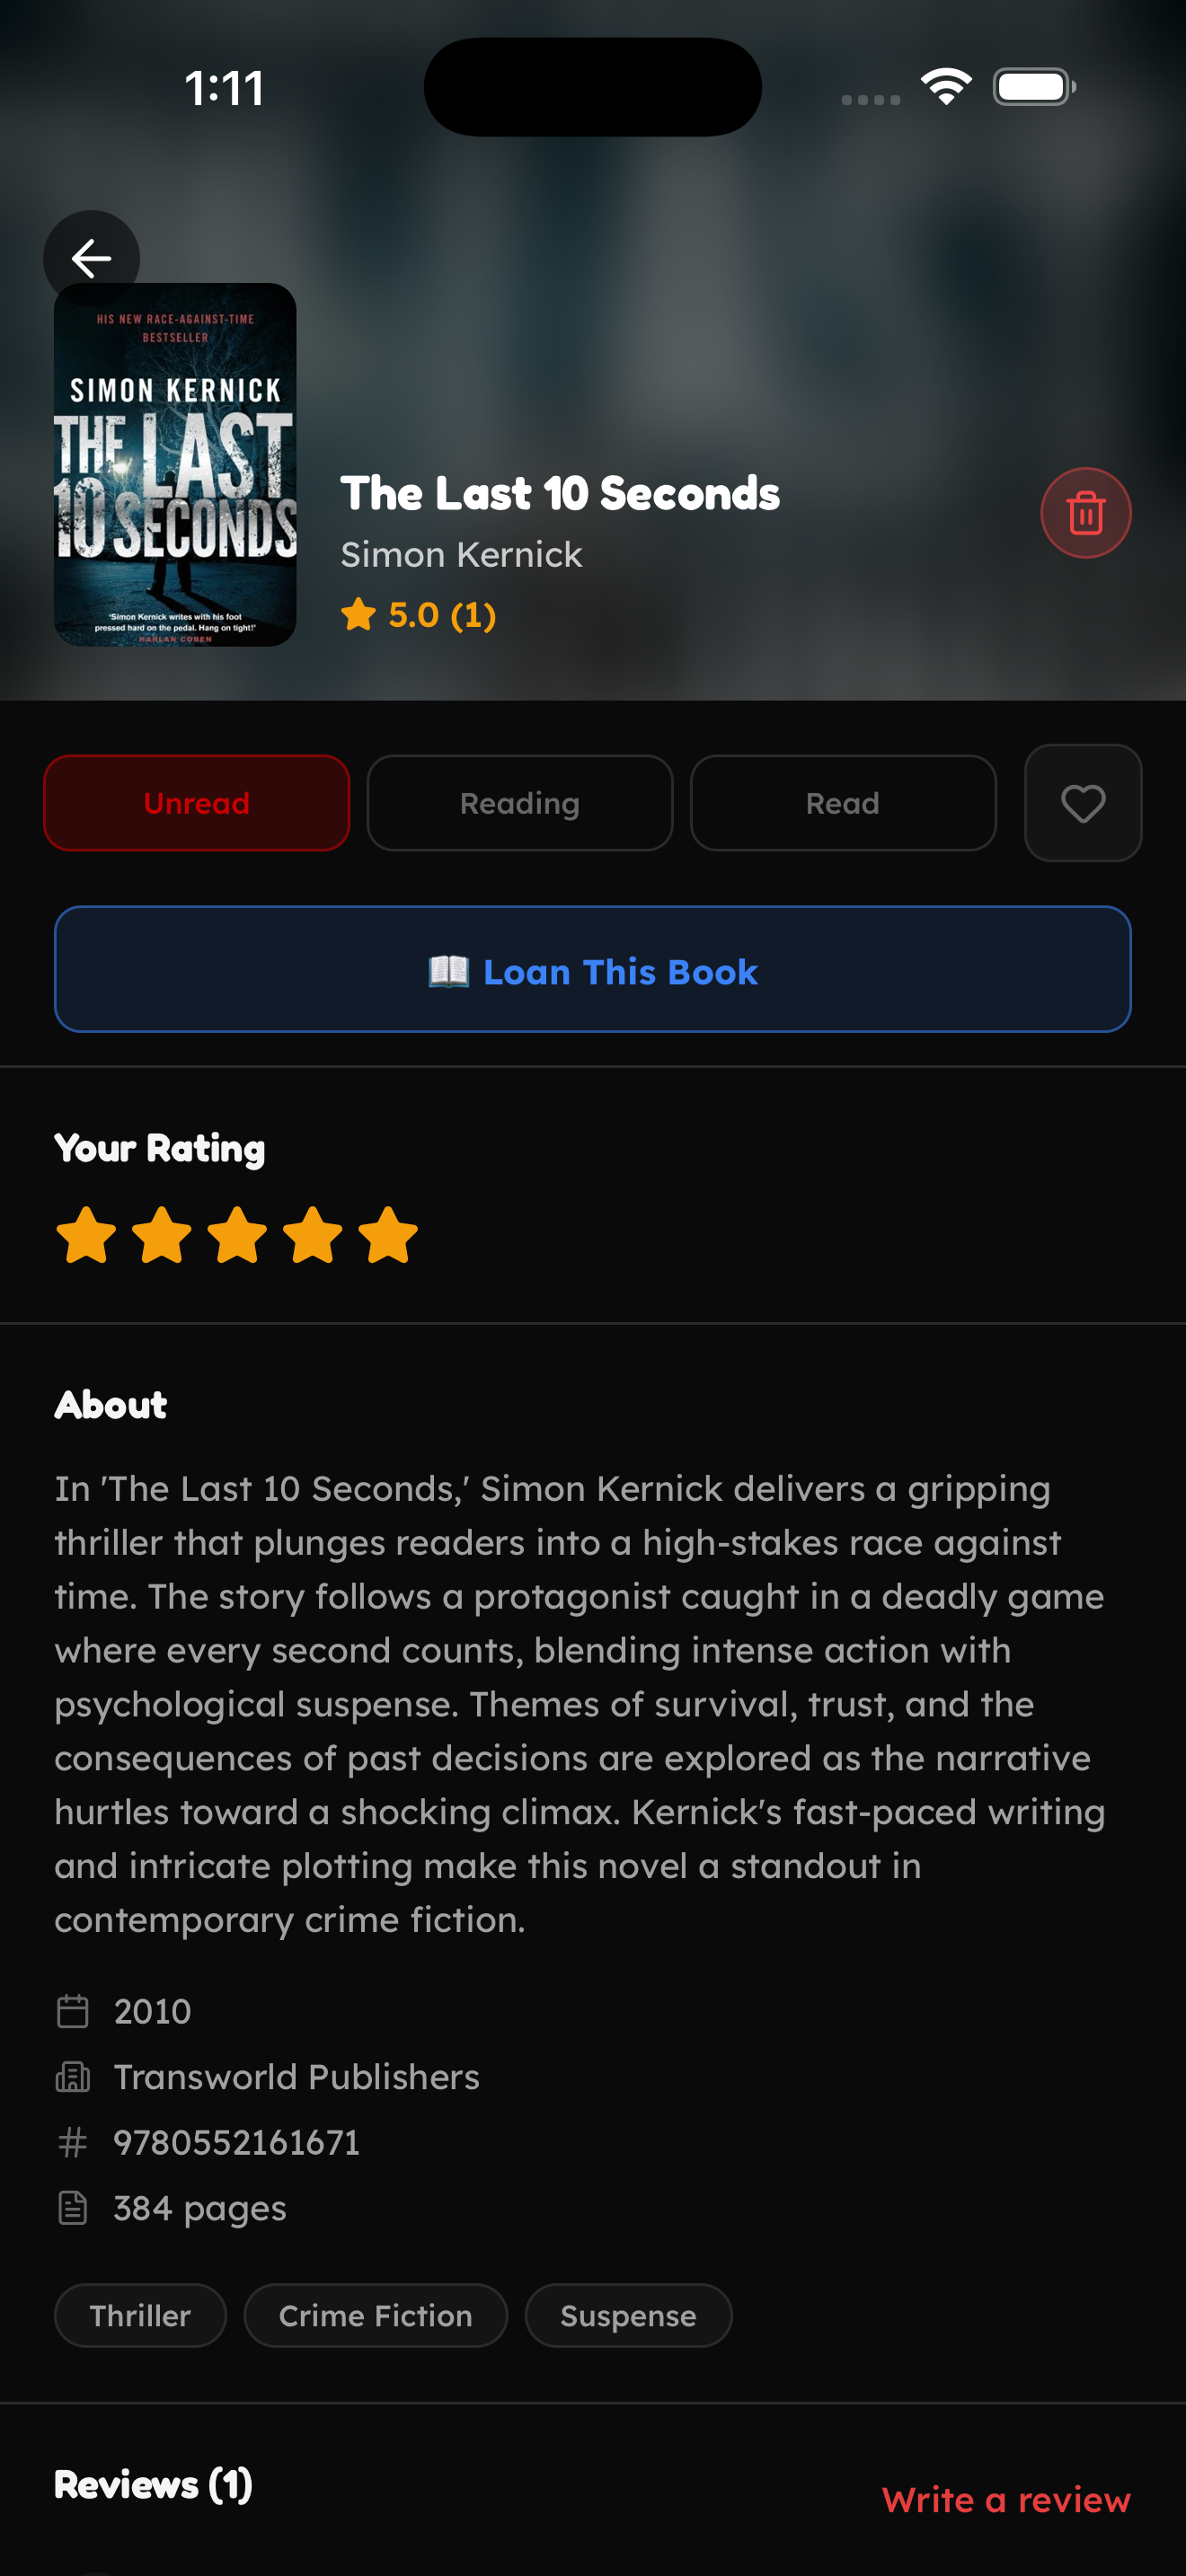
Task: Tap the heart favorite icon
Action: [x=1082, y=803]
